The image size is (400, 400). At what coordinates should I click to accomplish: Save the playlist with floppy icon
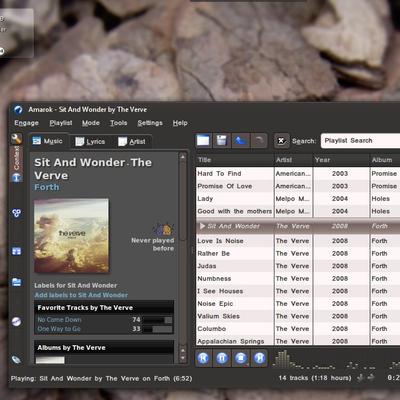coord(222,141)
